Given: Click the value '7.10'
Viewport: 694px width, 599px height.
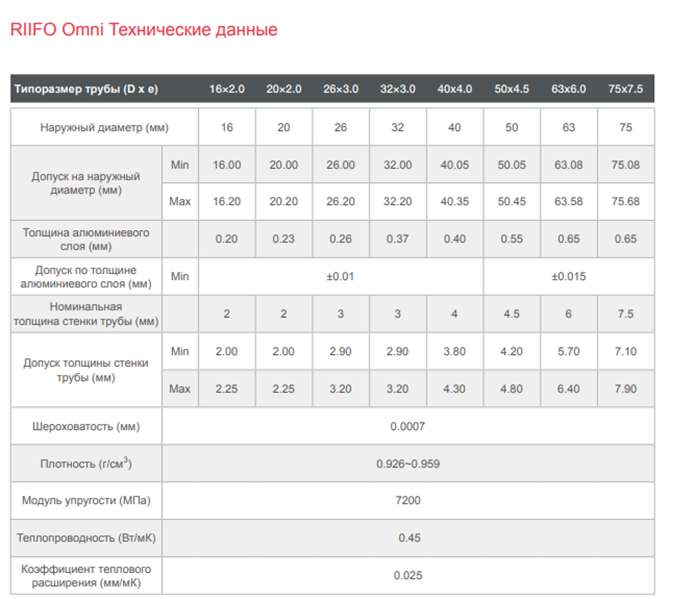Looking at the screenshot, I should [625, 352].
